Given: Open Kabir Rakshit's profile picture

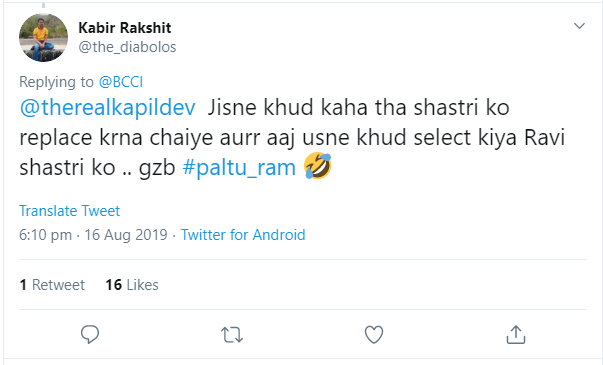Looking at the screenshot, I should [43, 38].
